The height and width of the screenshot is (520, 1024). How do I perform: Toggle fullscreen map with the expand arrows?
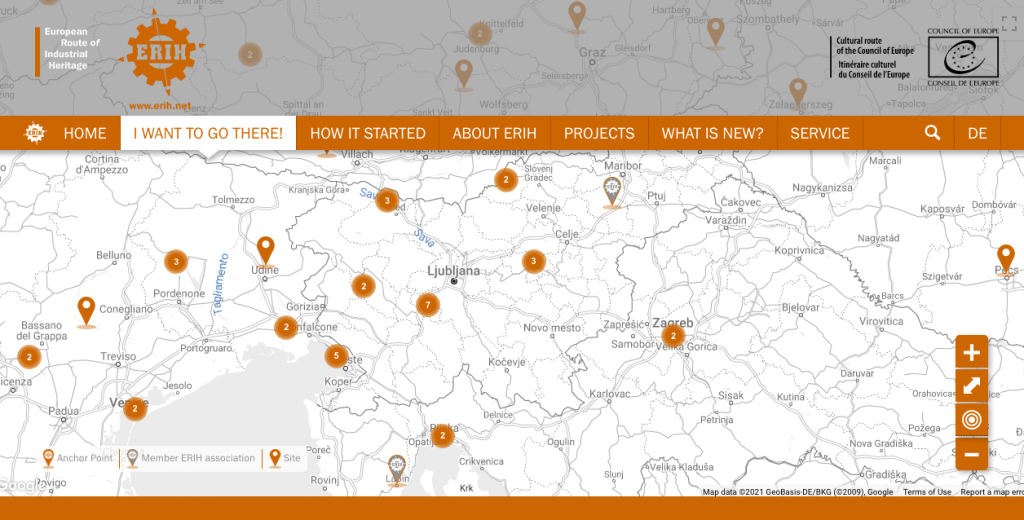coord(971,386)
